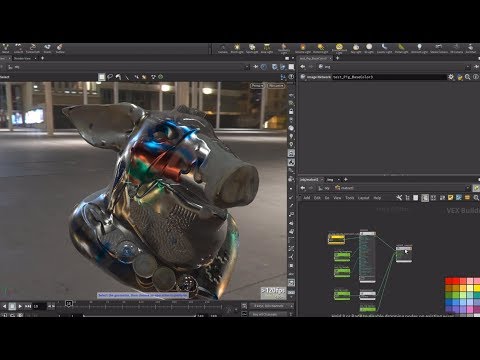
Task: Open the network editor path dropdown arrow
Action: 468,188
